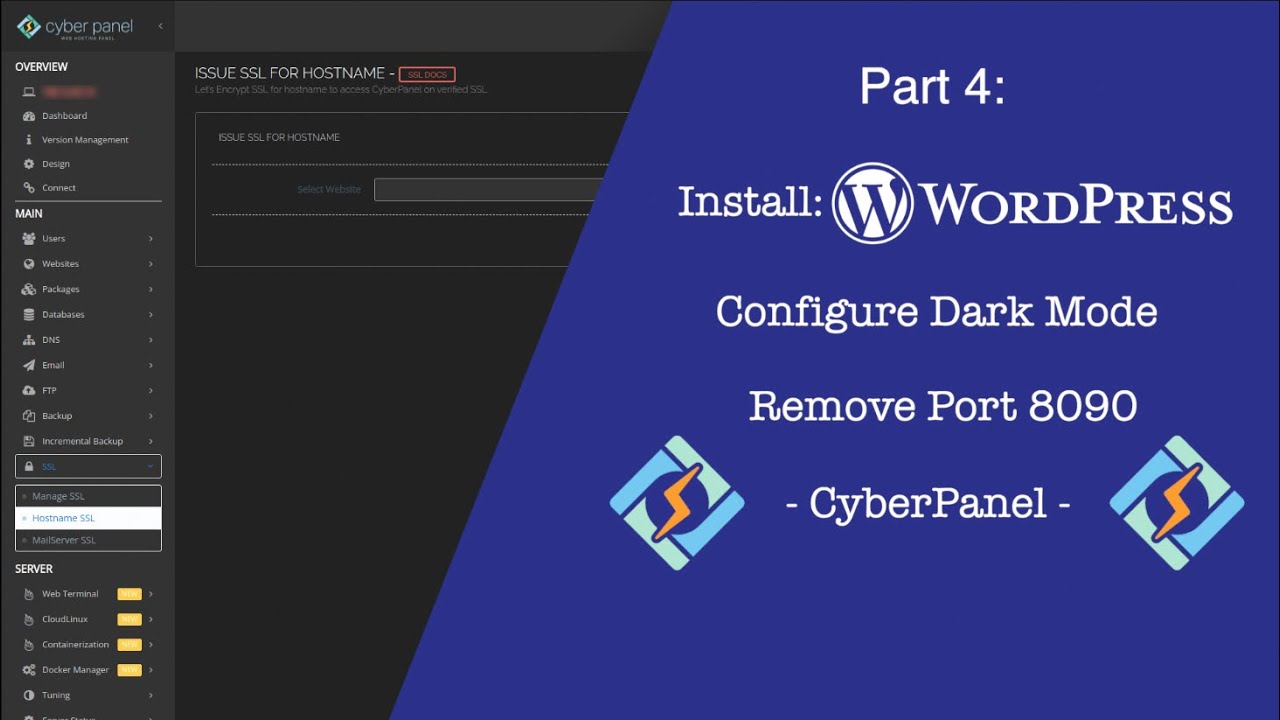Click the Packages cubes icon
Image resolution: width=1280 pixels, height=720 pixels.
[x=29, y=289]
